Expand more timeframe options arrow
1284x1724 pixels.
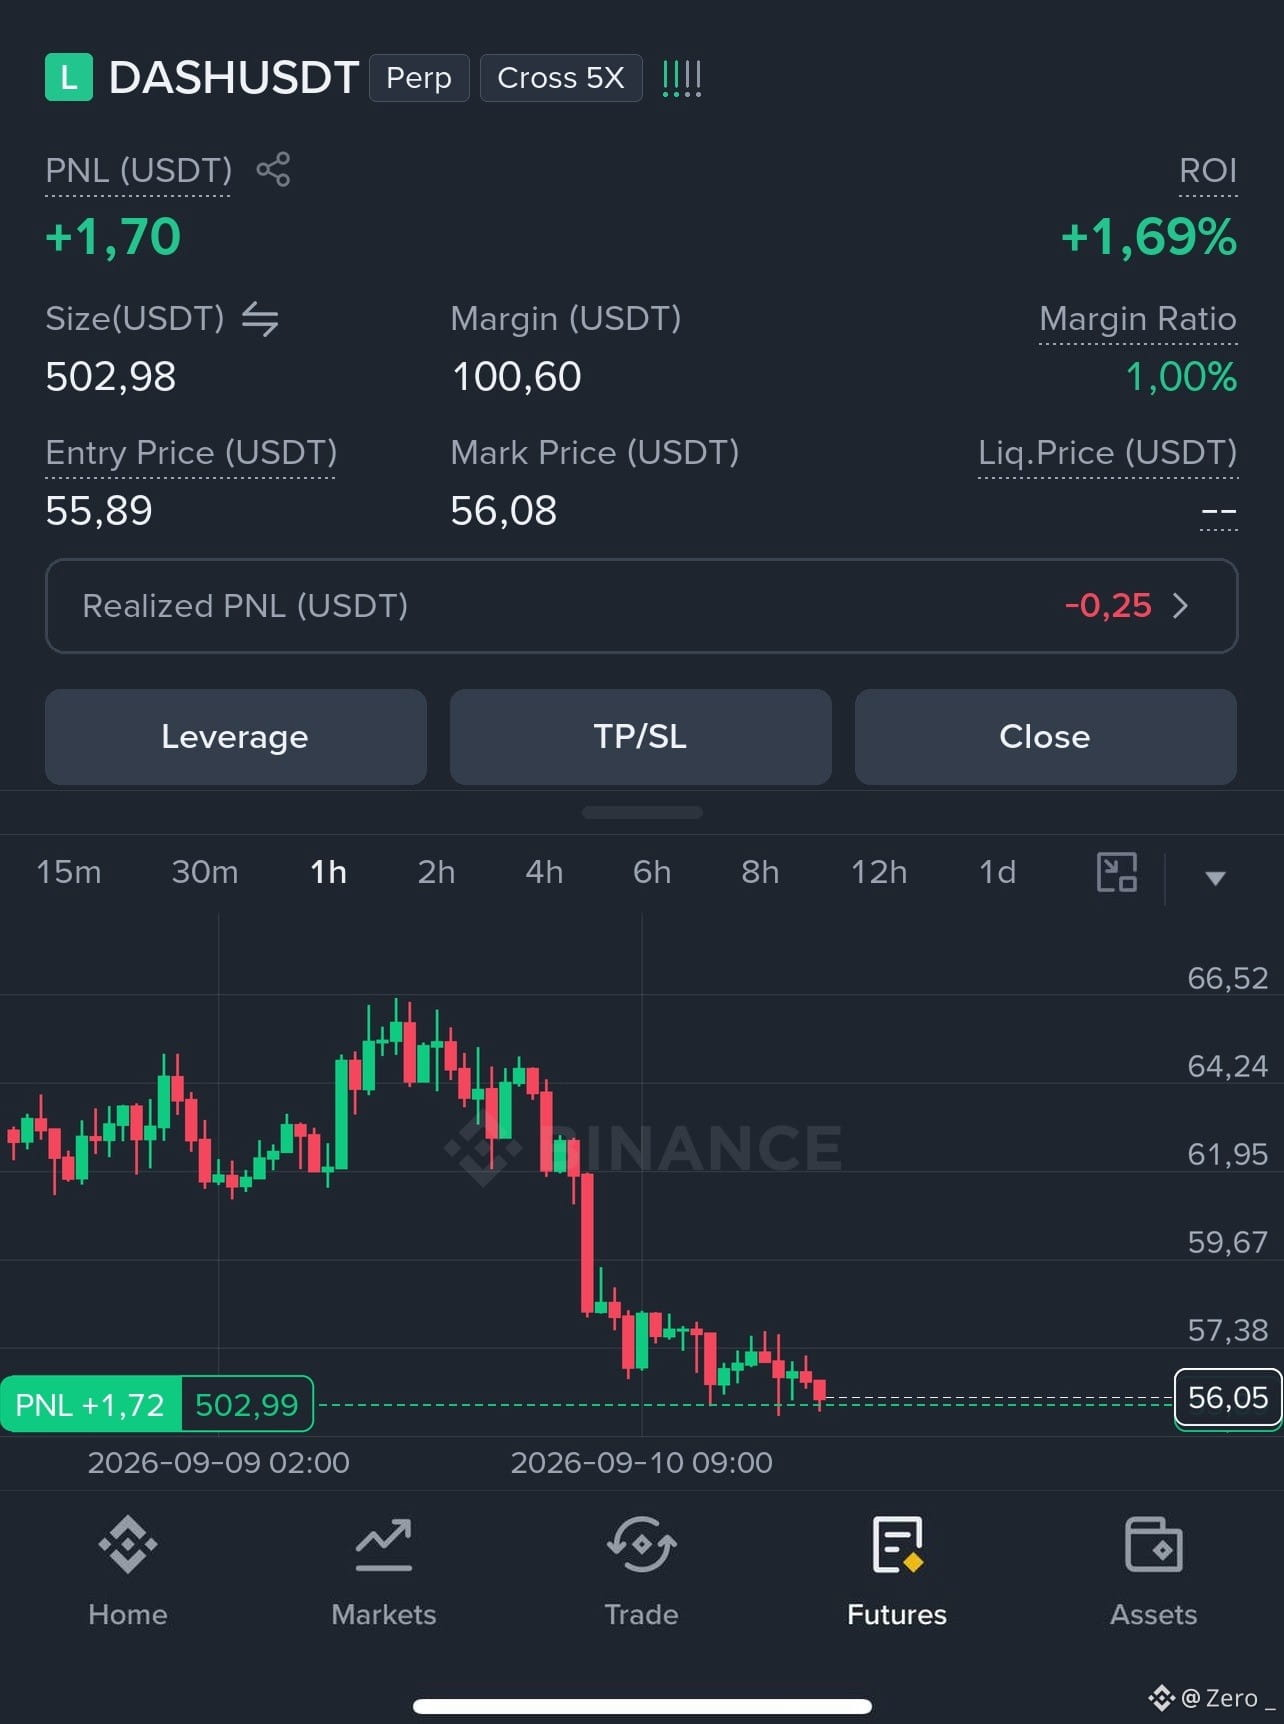pos(1215,878)
